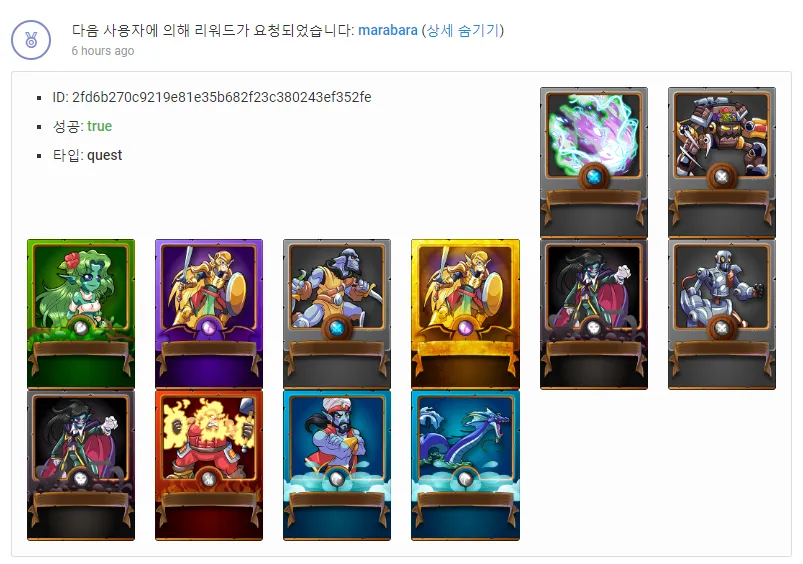This screenshot has height=564, width=803.
Task: Click the medal reward avatar icon
Action: tap(31, 40)
